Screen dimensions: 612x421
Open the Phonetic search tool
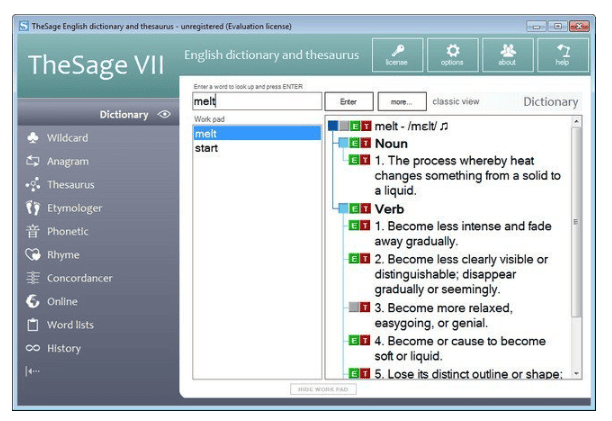coord(57,231)
